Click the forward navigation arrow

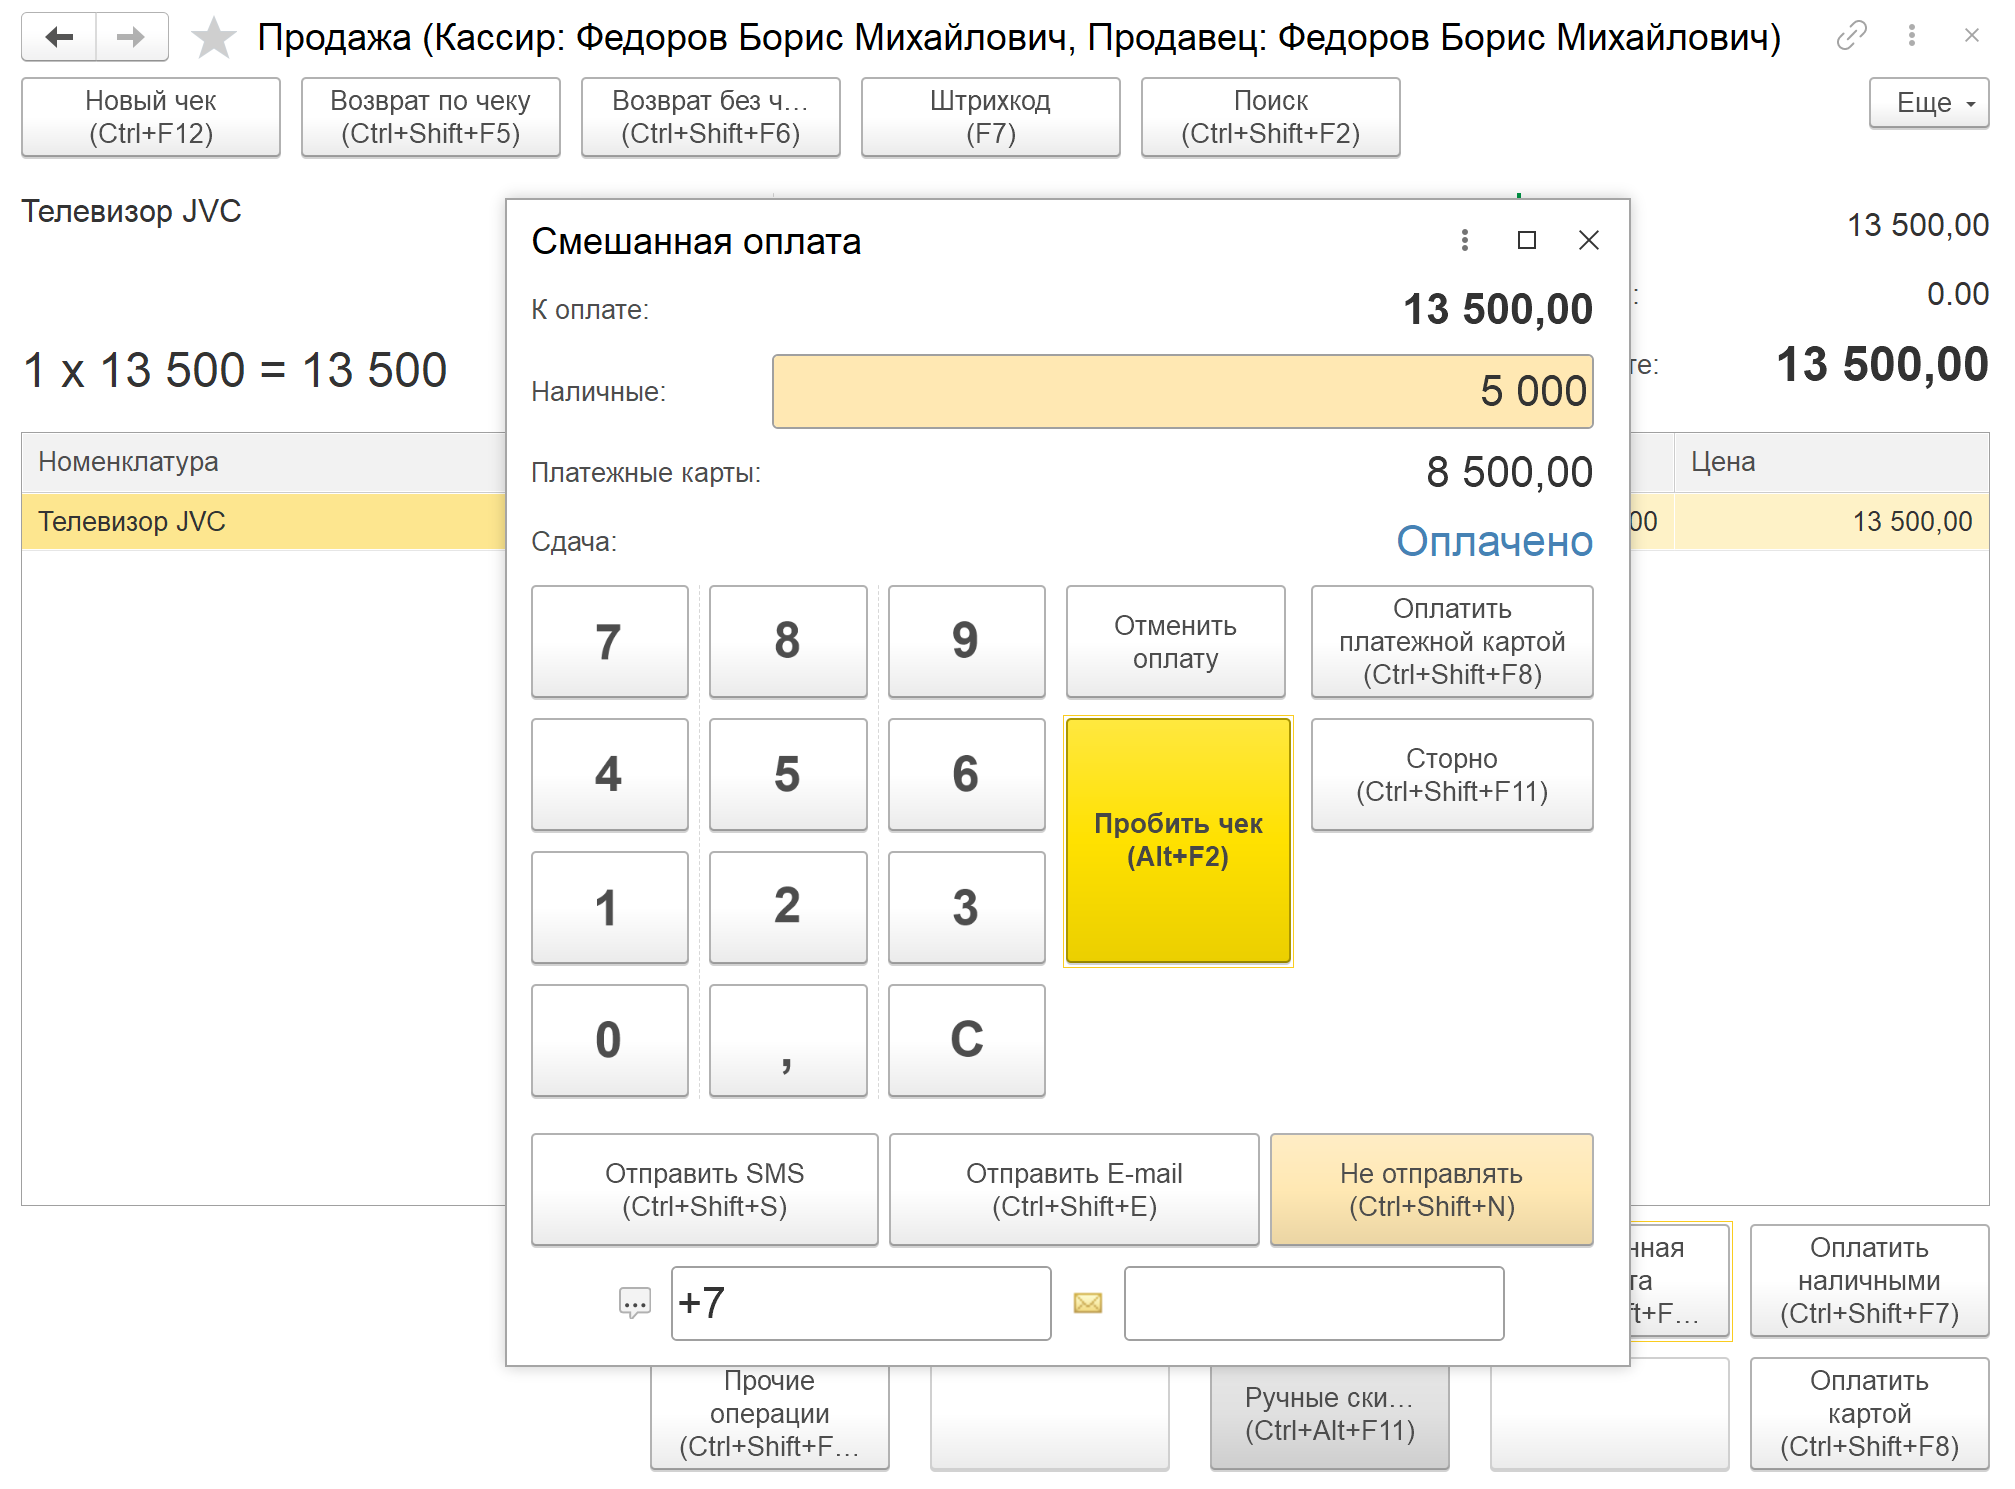131,37
